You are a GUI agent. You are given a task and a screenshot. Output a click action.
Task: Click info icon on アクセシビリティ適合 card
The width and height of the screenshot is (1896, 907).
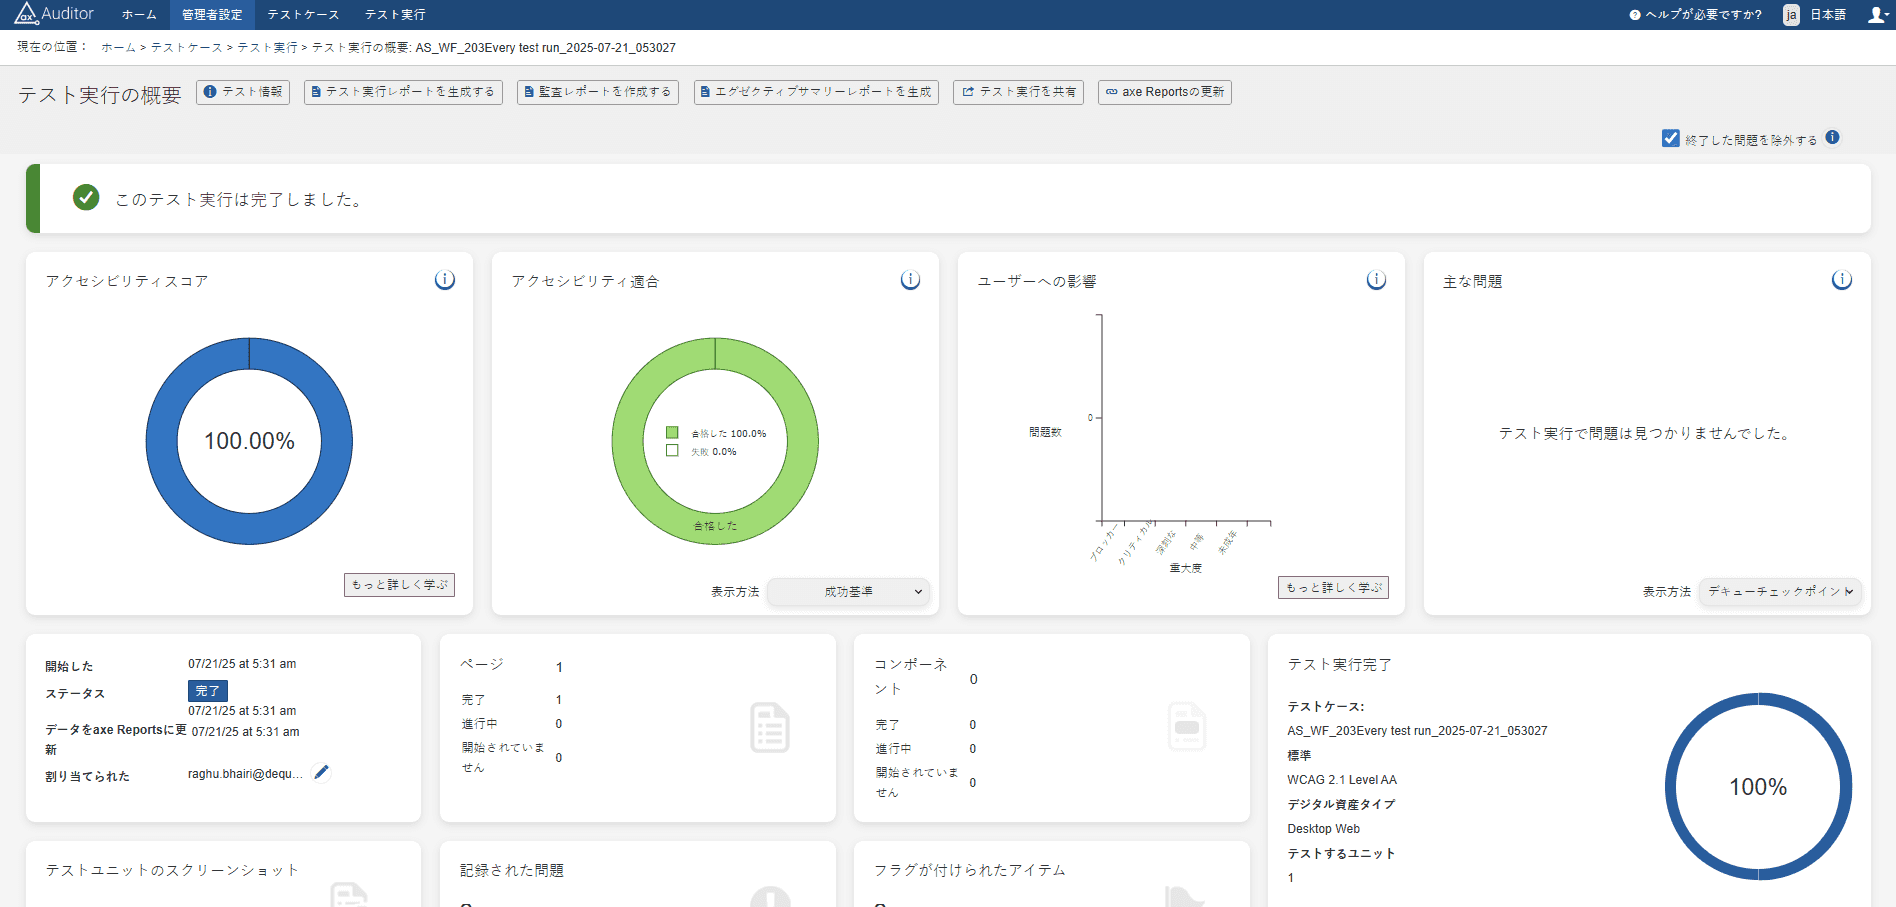pos(910,280)
